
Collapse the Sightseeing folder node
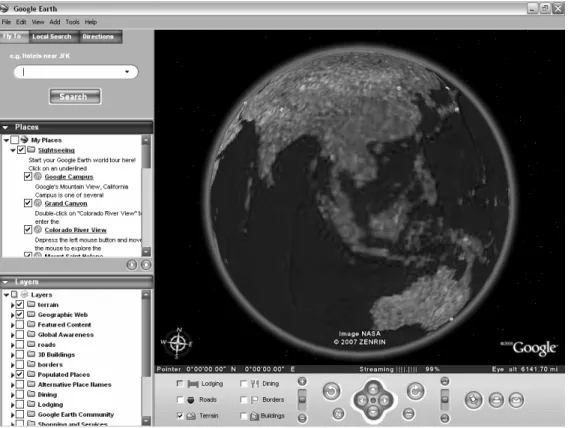[13, 150]
